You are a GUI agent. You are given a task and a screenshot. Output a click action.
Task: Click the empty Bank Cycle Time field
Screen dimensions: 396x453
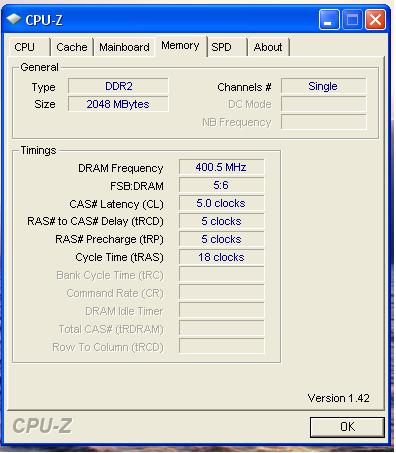pos(222,275)
